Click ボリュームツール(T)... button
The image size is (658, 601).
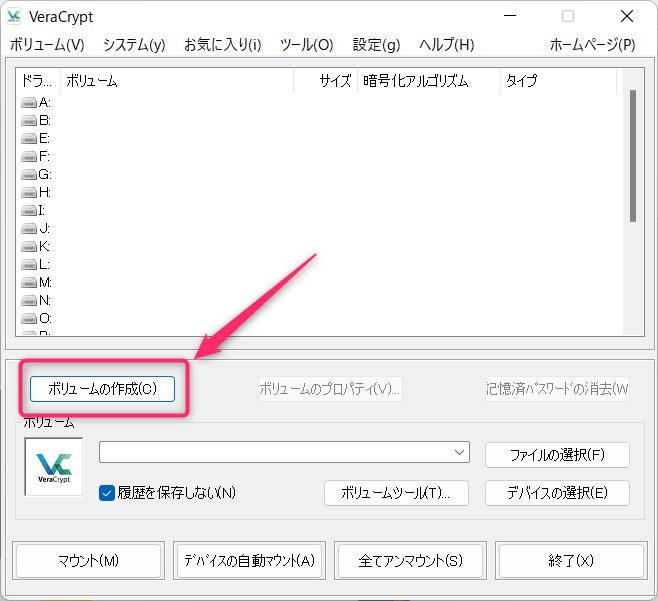(x=396, y=493)
